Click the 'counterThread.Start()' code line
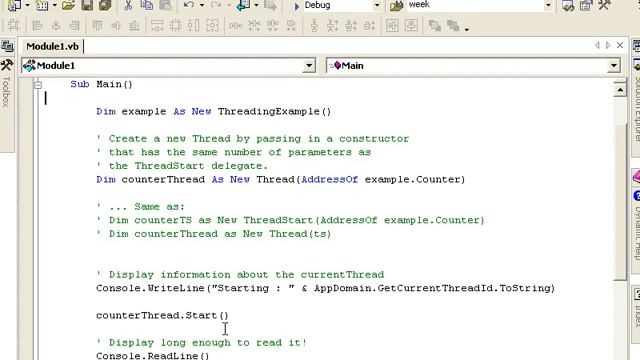The width and height of the screenshot is (640, 360). coord(162,316)
